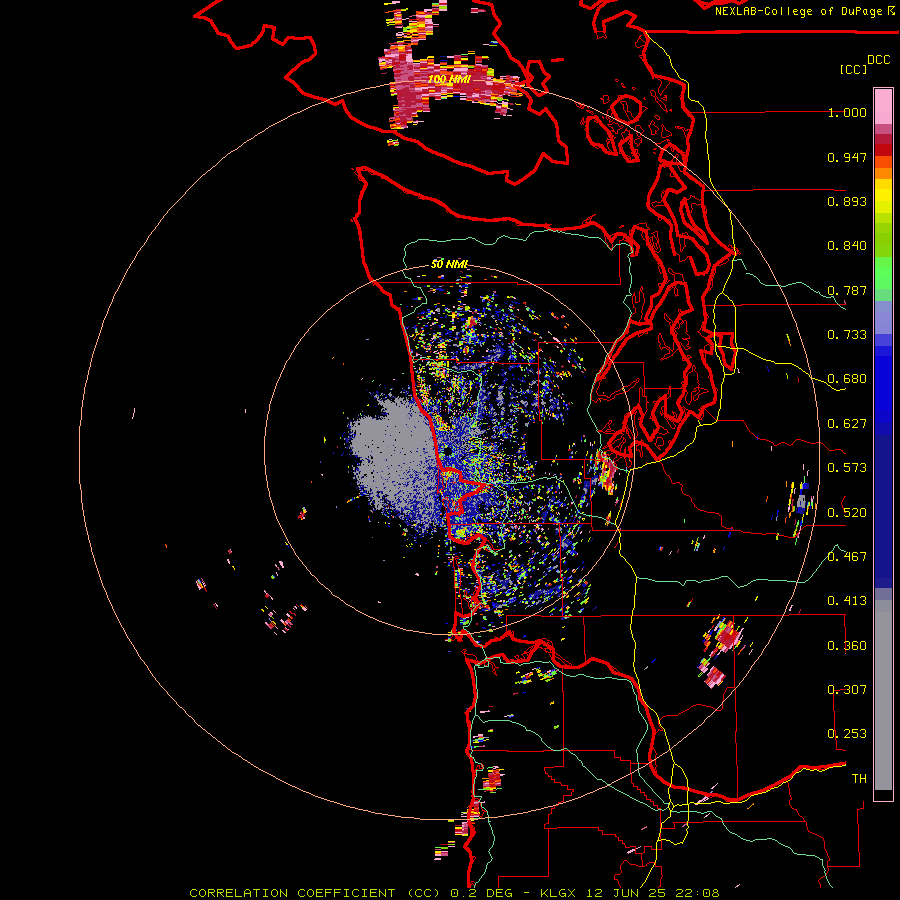900x900 pixels.
Task: Click the pink top segment of the color bar
Action: [883, 106]
